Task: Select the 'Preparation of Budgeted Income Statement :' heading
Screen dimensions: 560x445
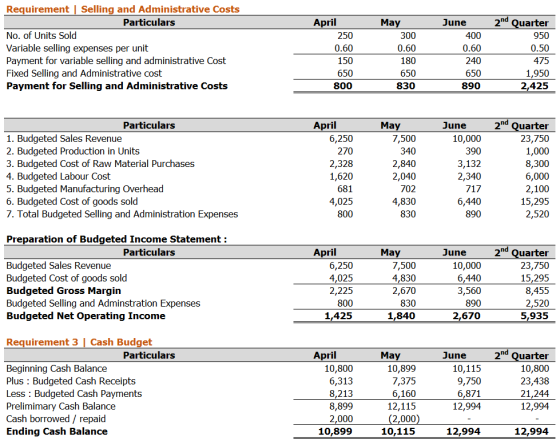Action: (x=116, y=239)
